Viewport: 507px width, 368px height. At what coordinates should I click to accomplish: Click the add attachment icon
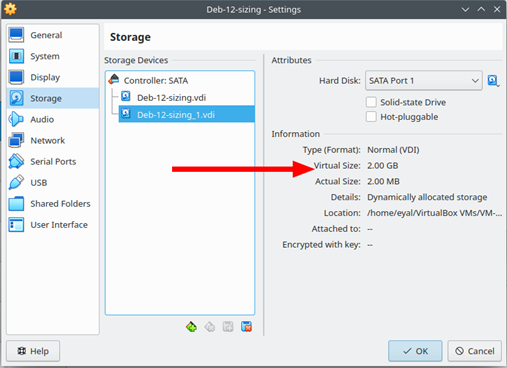228,327
